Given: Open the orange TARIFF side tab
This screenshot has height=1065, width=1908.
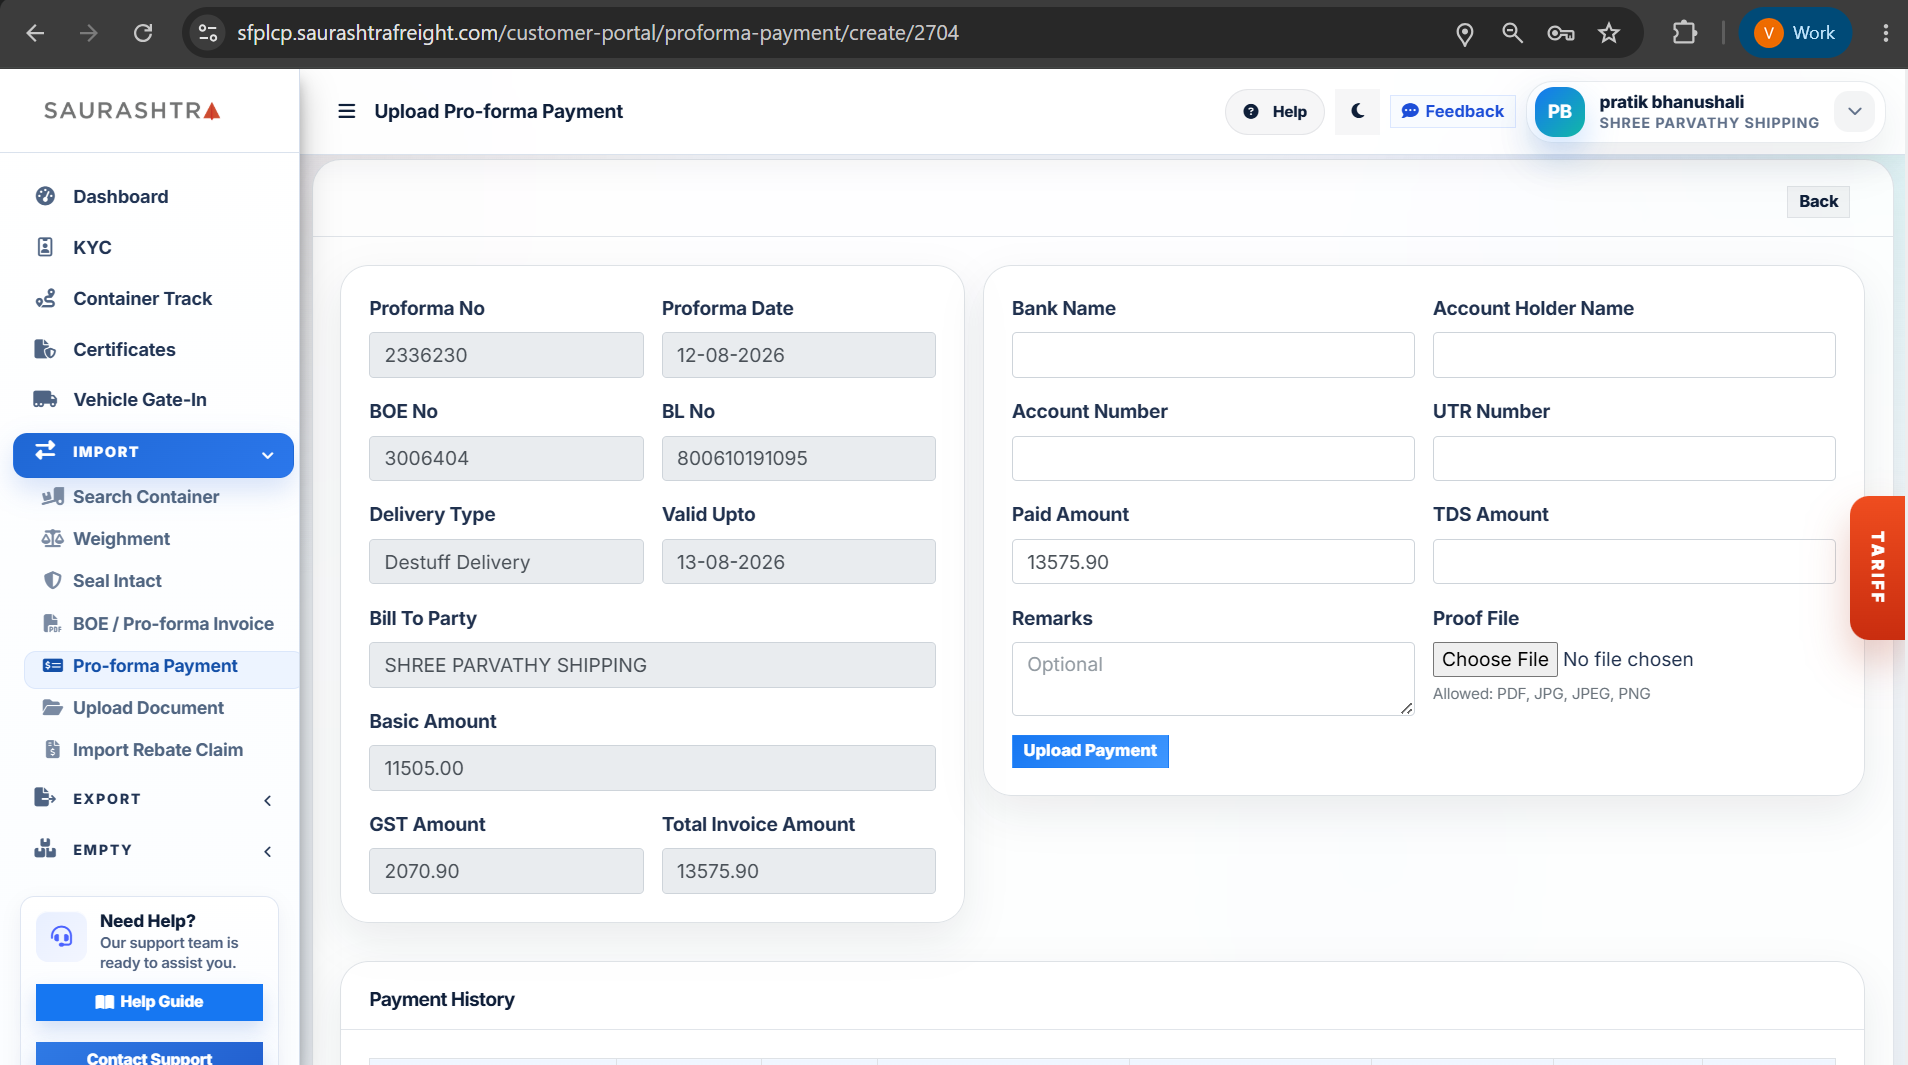Looking at the screenshot, I should pos(1878,567).
